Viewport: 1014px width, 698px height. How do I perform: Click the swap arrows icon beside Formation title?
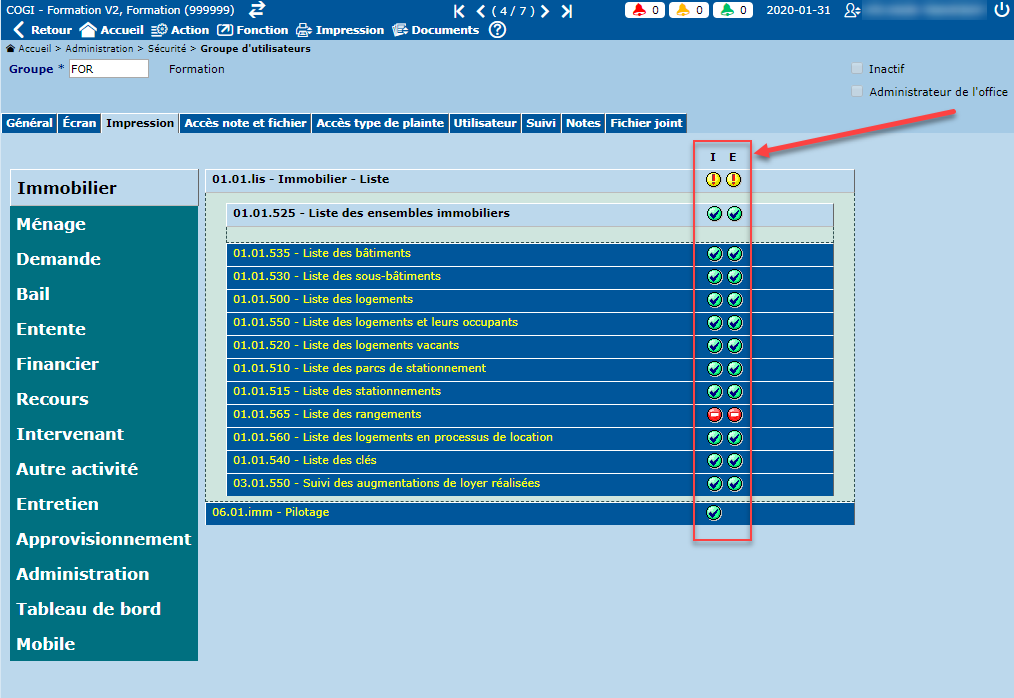pos(257,10)
